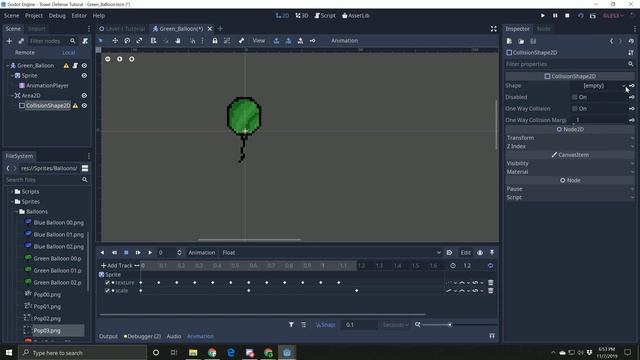Toggle visibility of Area2D node
This screenshot has width=640, height=360.
84,96
